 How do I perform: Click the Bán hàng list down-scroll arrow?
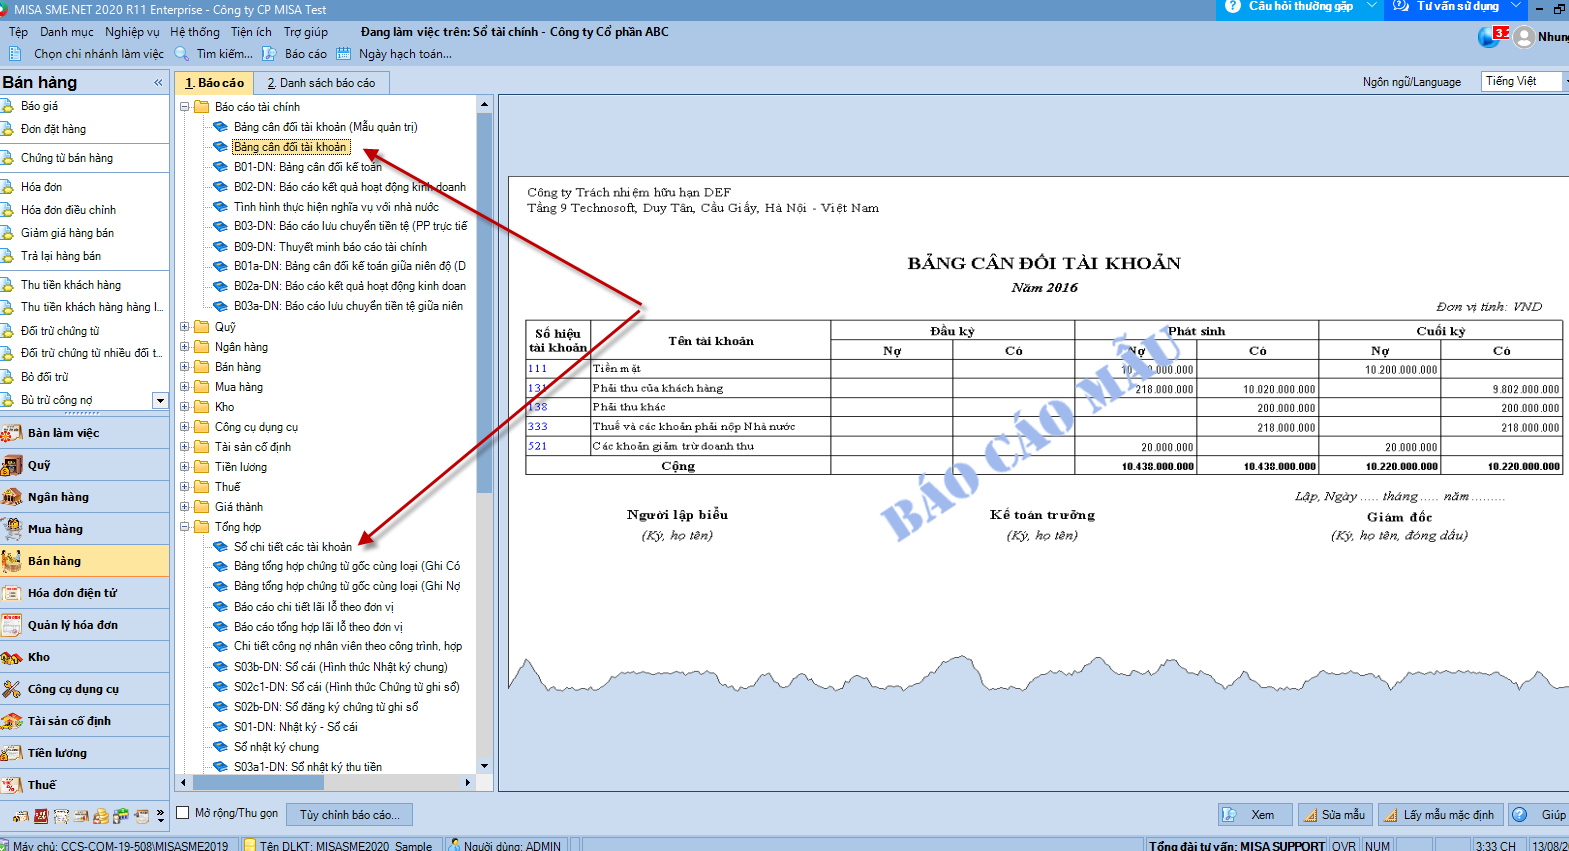(160, 400)
